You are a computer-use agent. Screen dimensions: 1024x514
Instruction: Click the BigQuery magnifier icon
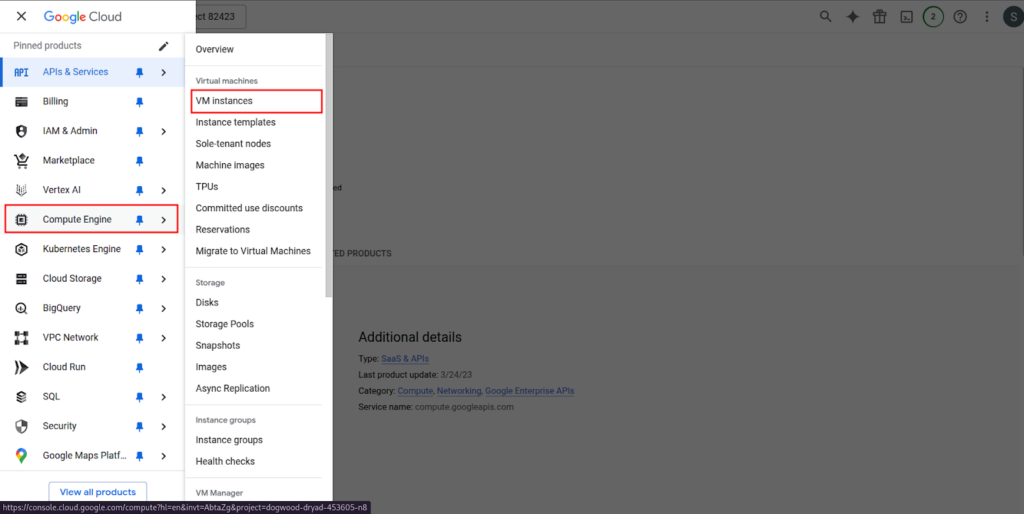22,308
